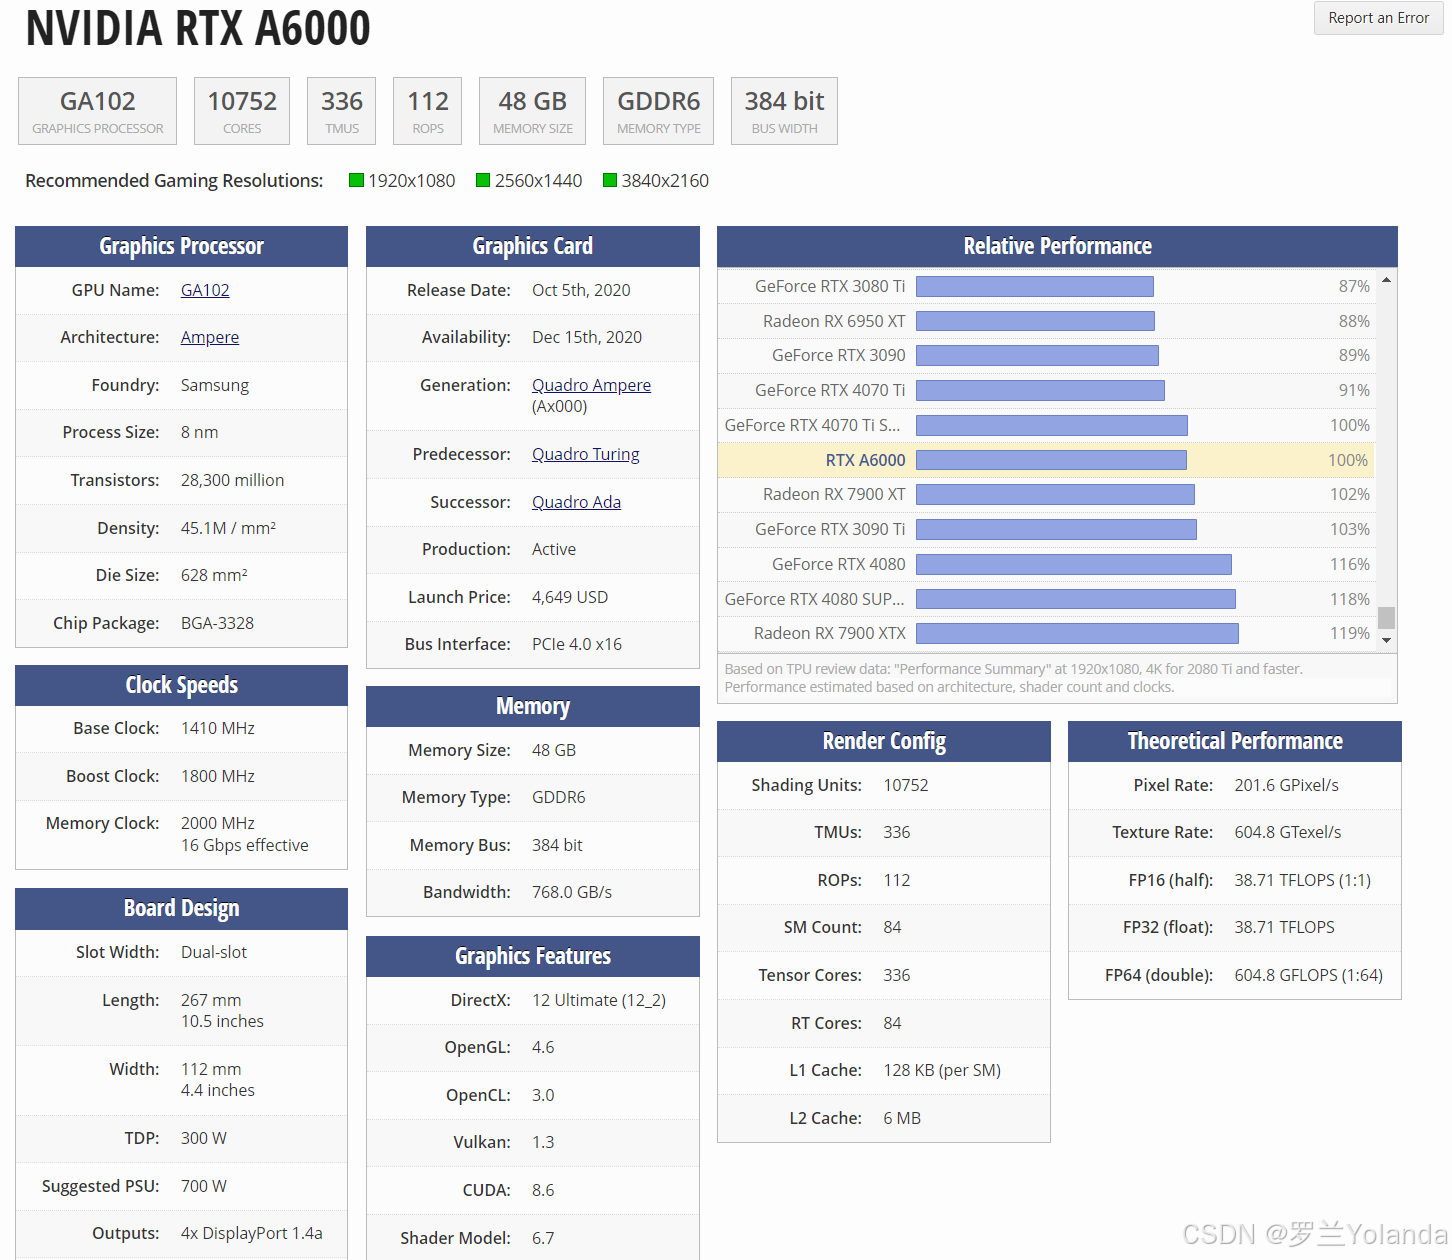Click the Graphics Processor section header
This screenshot has height=1260, width=1452.
coord(181,246)
